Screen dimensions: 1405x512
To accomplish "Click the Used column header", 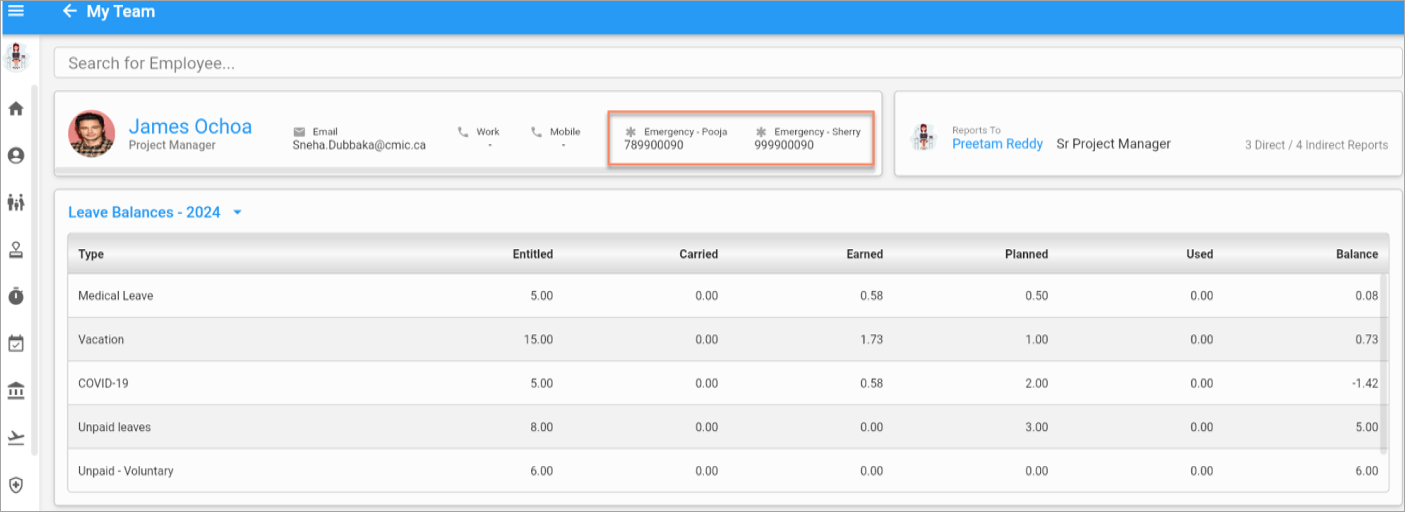I will (1200, 254).
